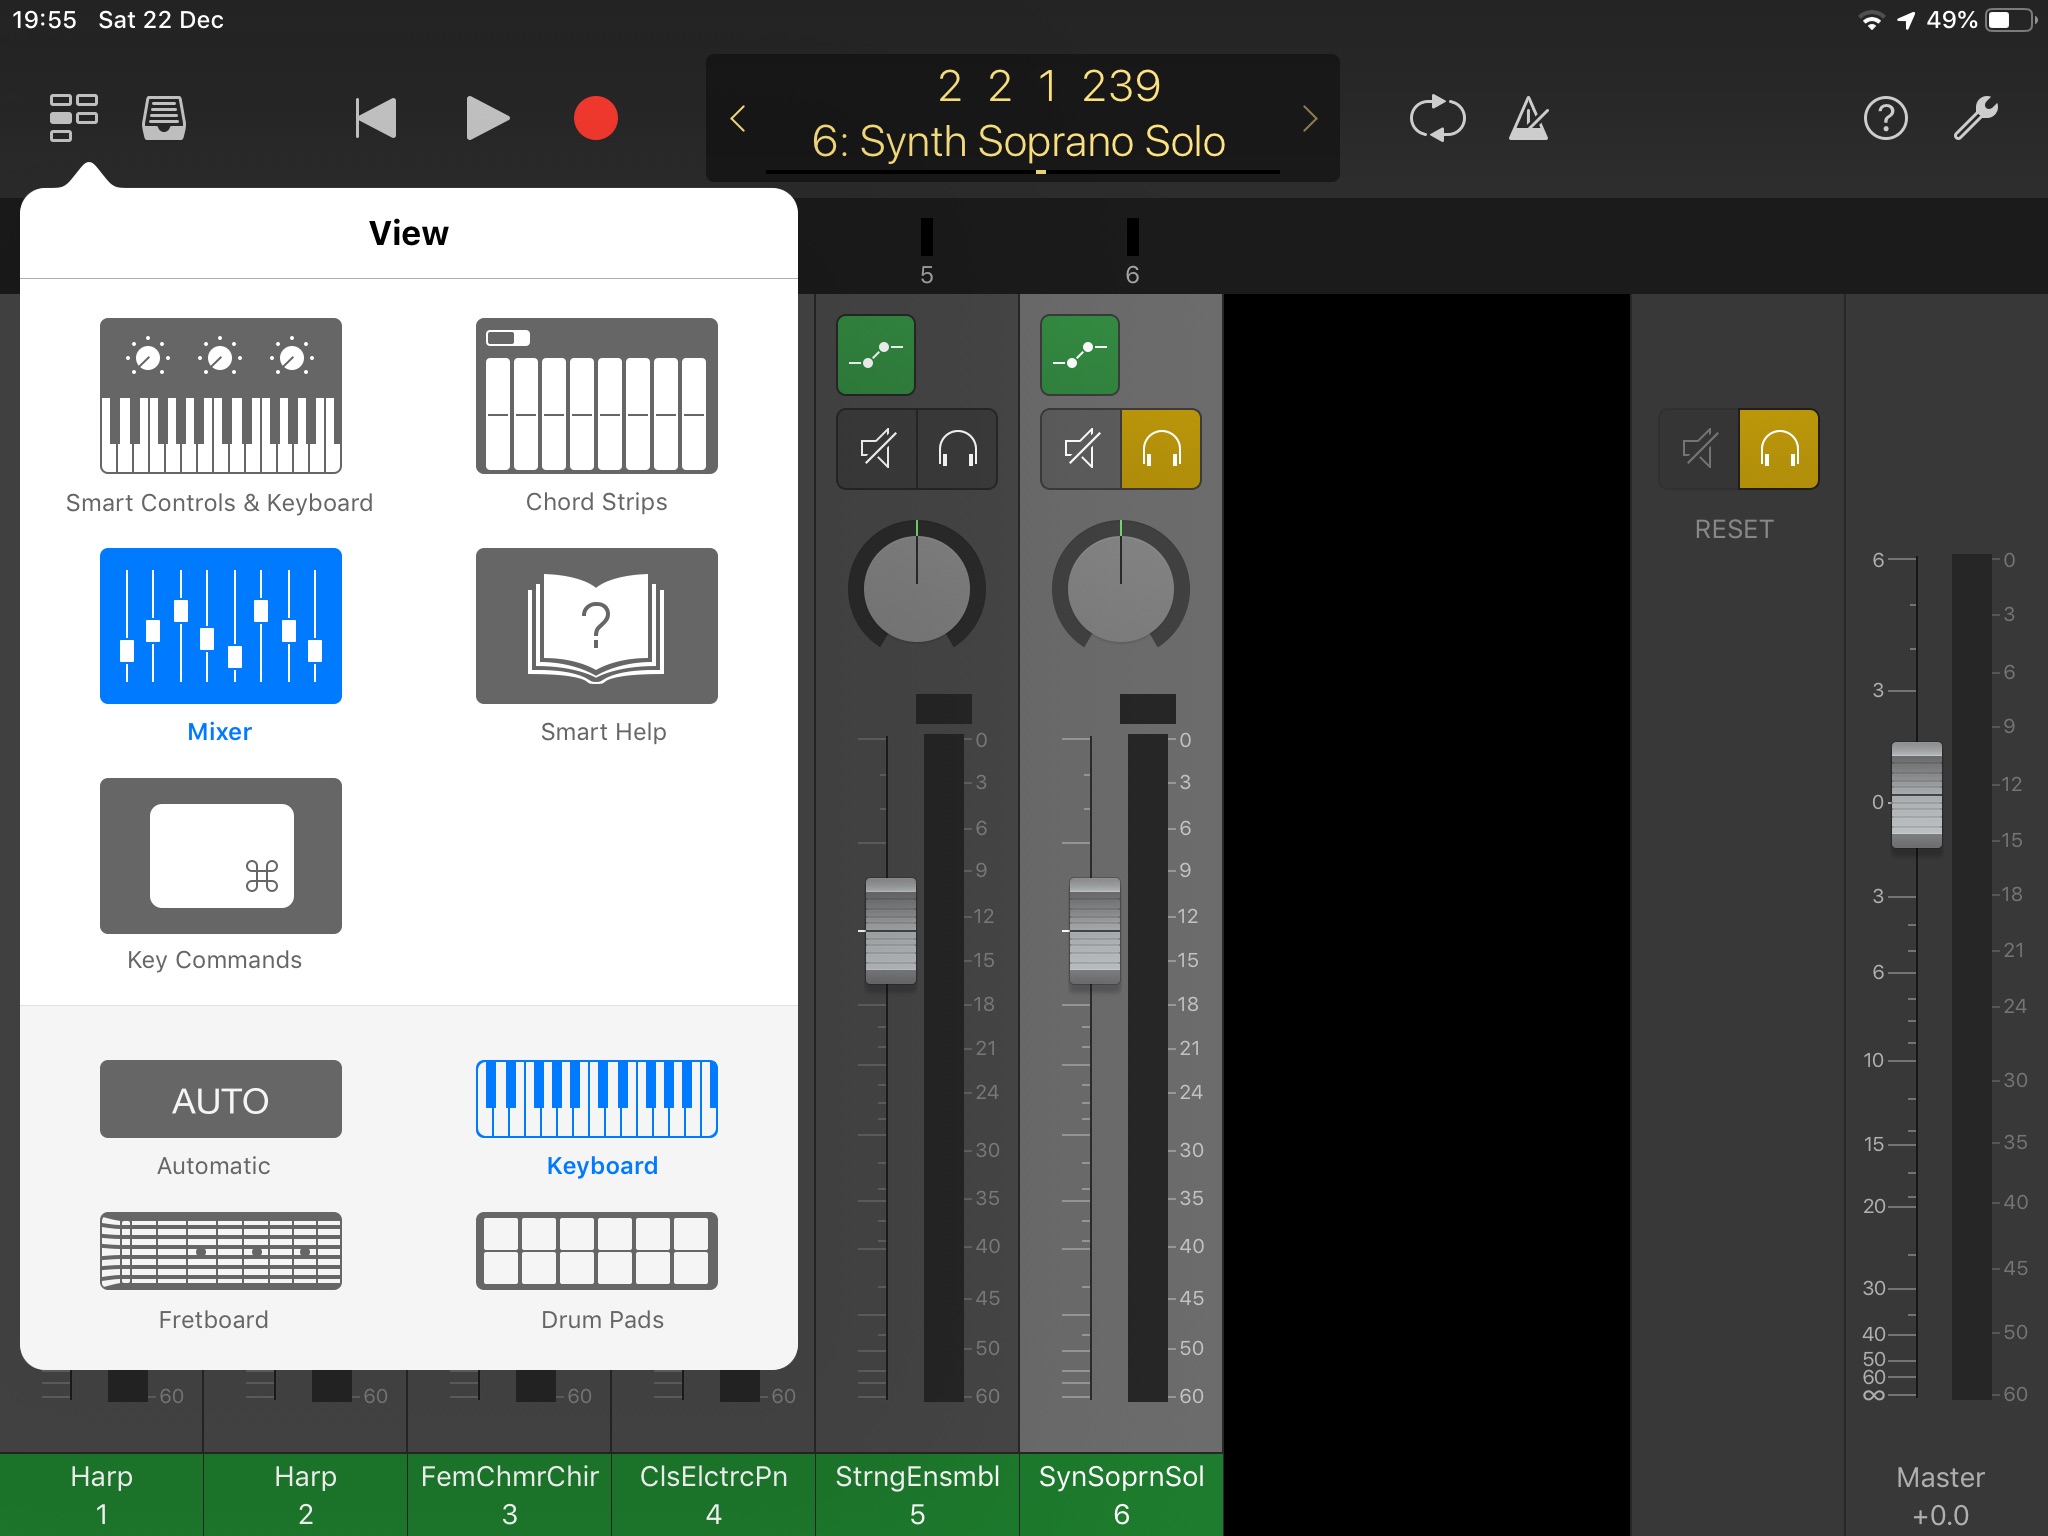Select Drum Pads touch instrument
This screenshot has height=1536, width=2048.
click(597, 1272)
